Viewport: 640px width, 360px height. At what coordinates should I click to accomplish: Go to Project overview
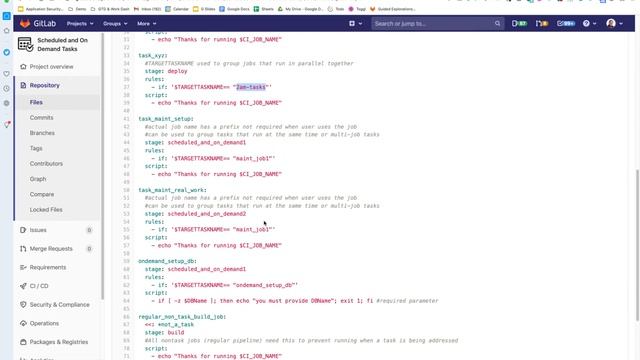[51, 67]
